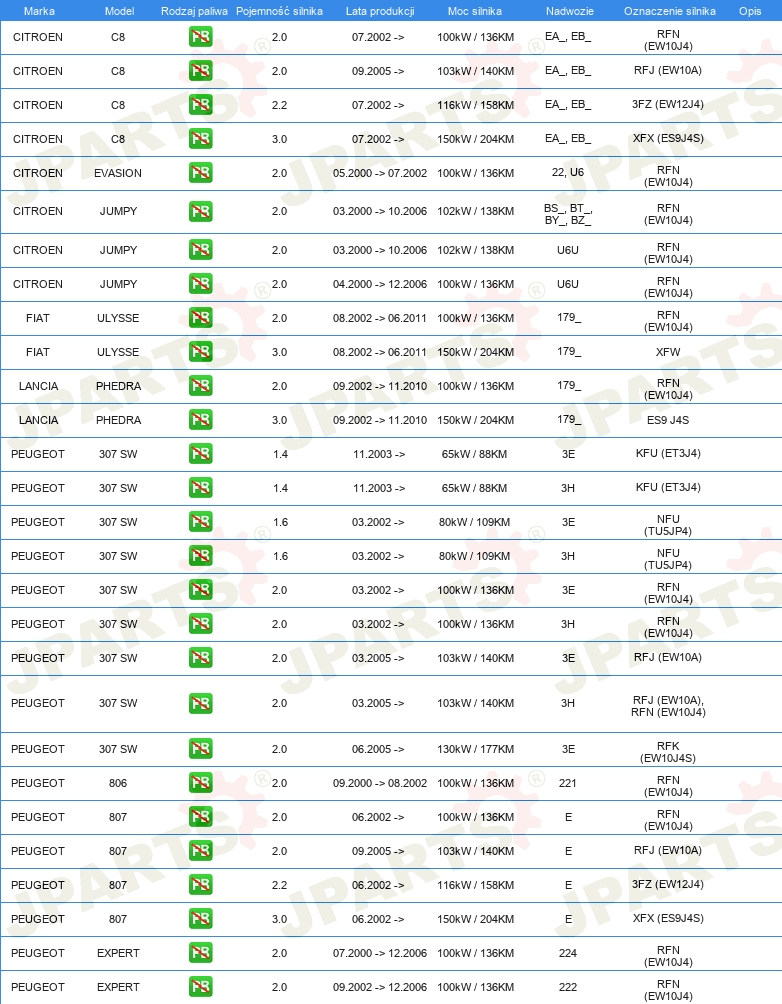Select "XFX (ES9J4S)" in the Peugeot 807 row
The width and height of the screenshot is (782, 1004).
coord(668,918)
